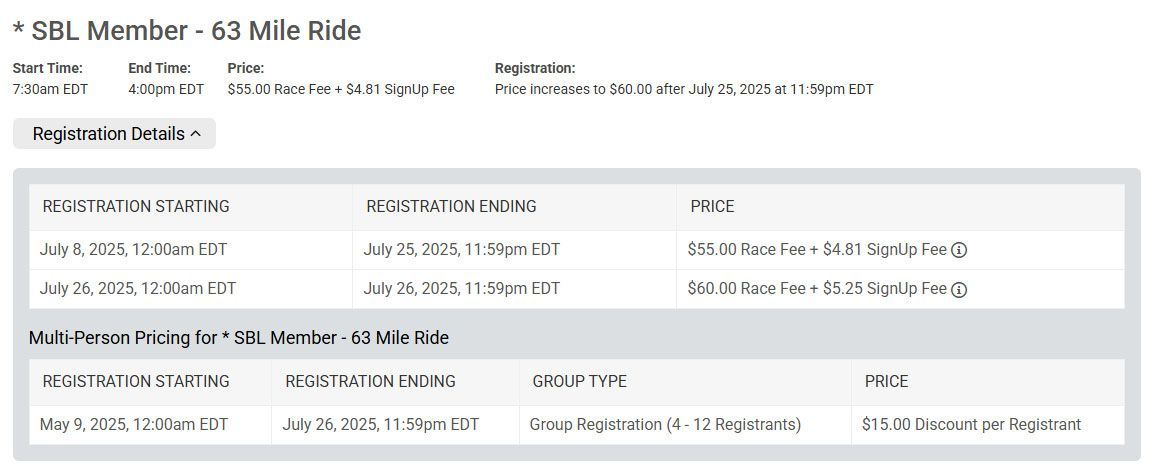Open info icon beside $5.25 SignUp Fee

[959, 289]
